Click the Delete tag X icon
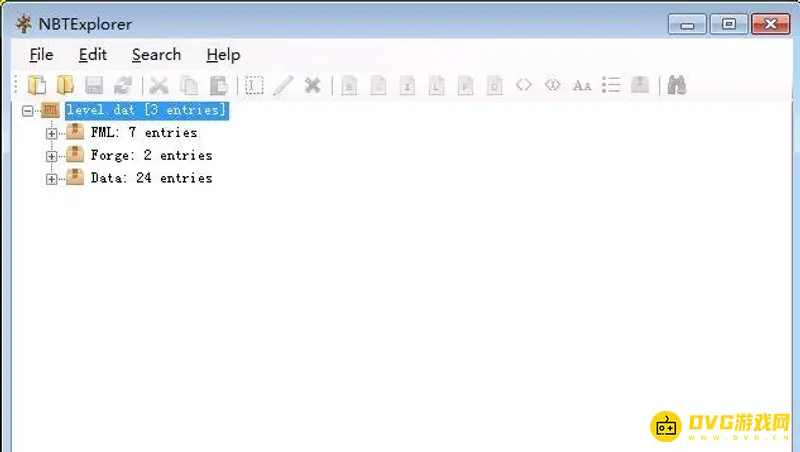Screen dimensions: 800x452 [x=312, y=85]
